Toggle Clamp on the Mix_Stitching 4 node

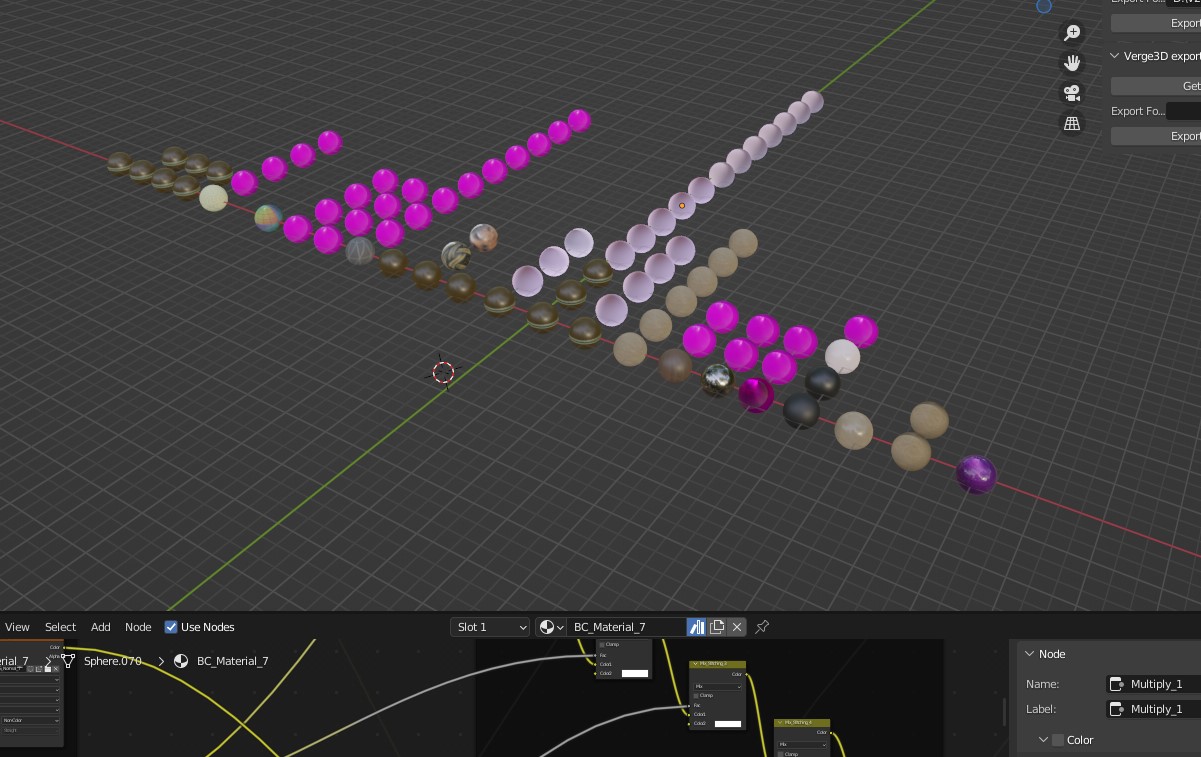781,754
